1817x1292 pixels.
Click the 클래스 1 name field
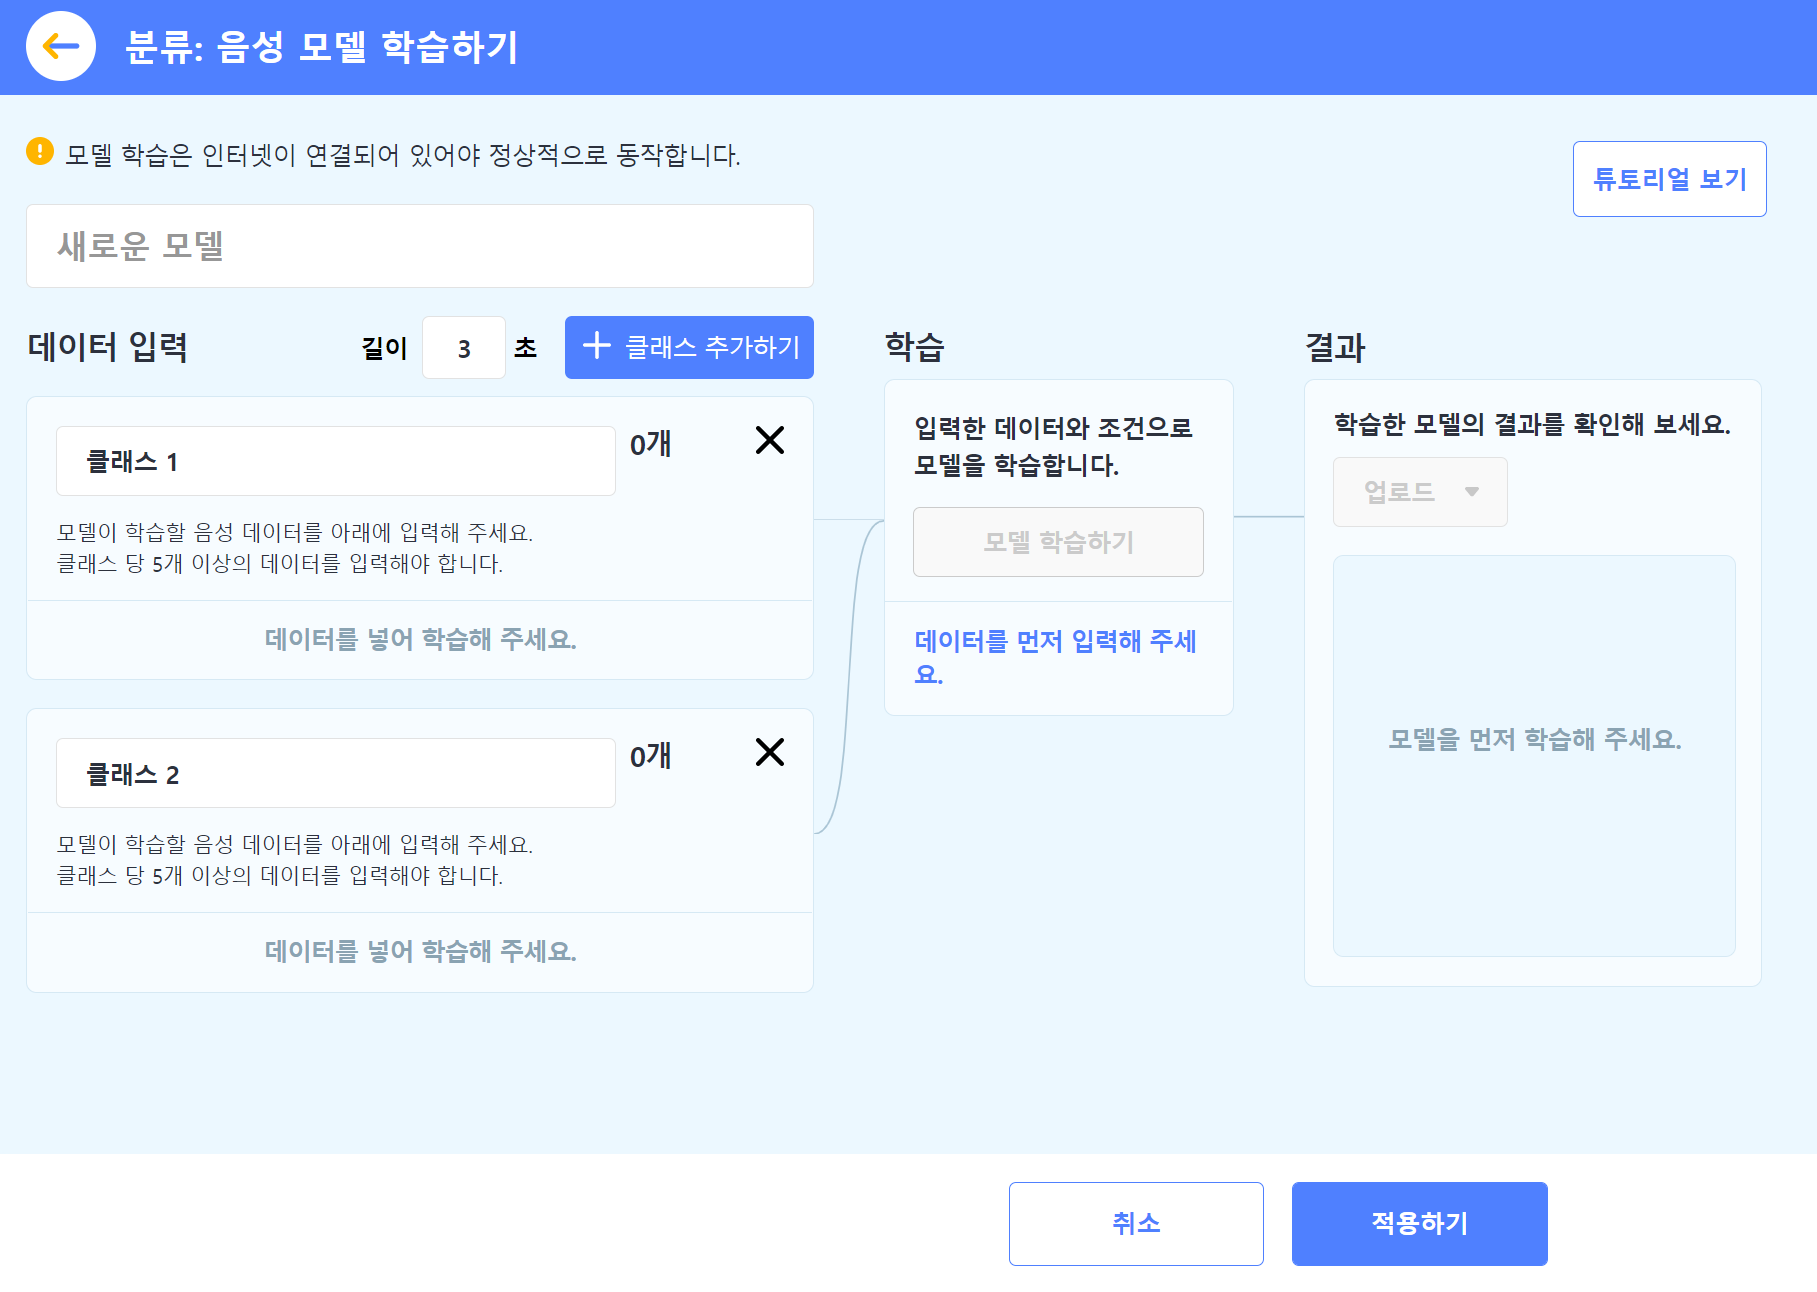tap(336, 461)
